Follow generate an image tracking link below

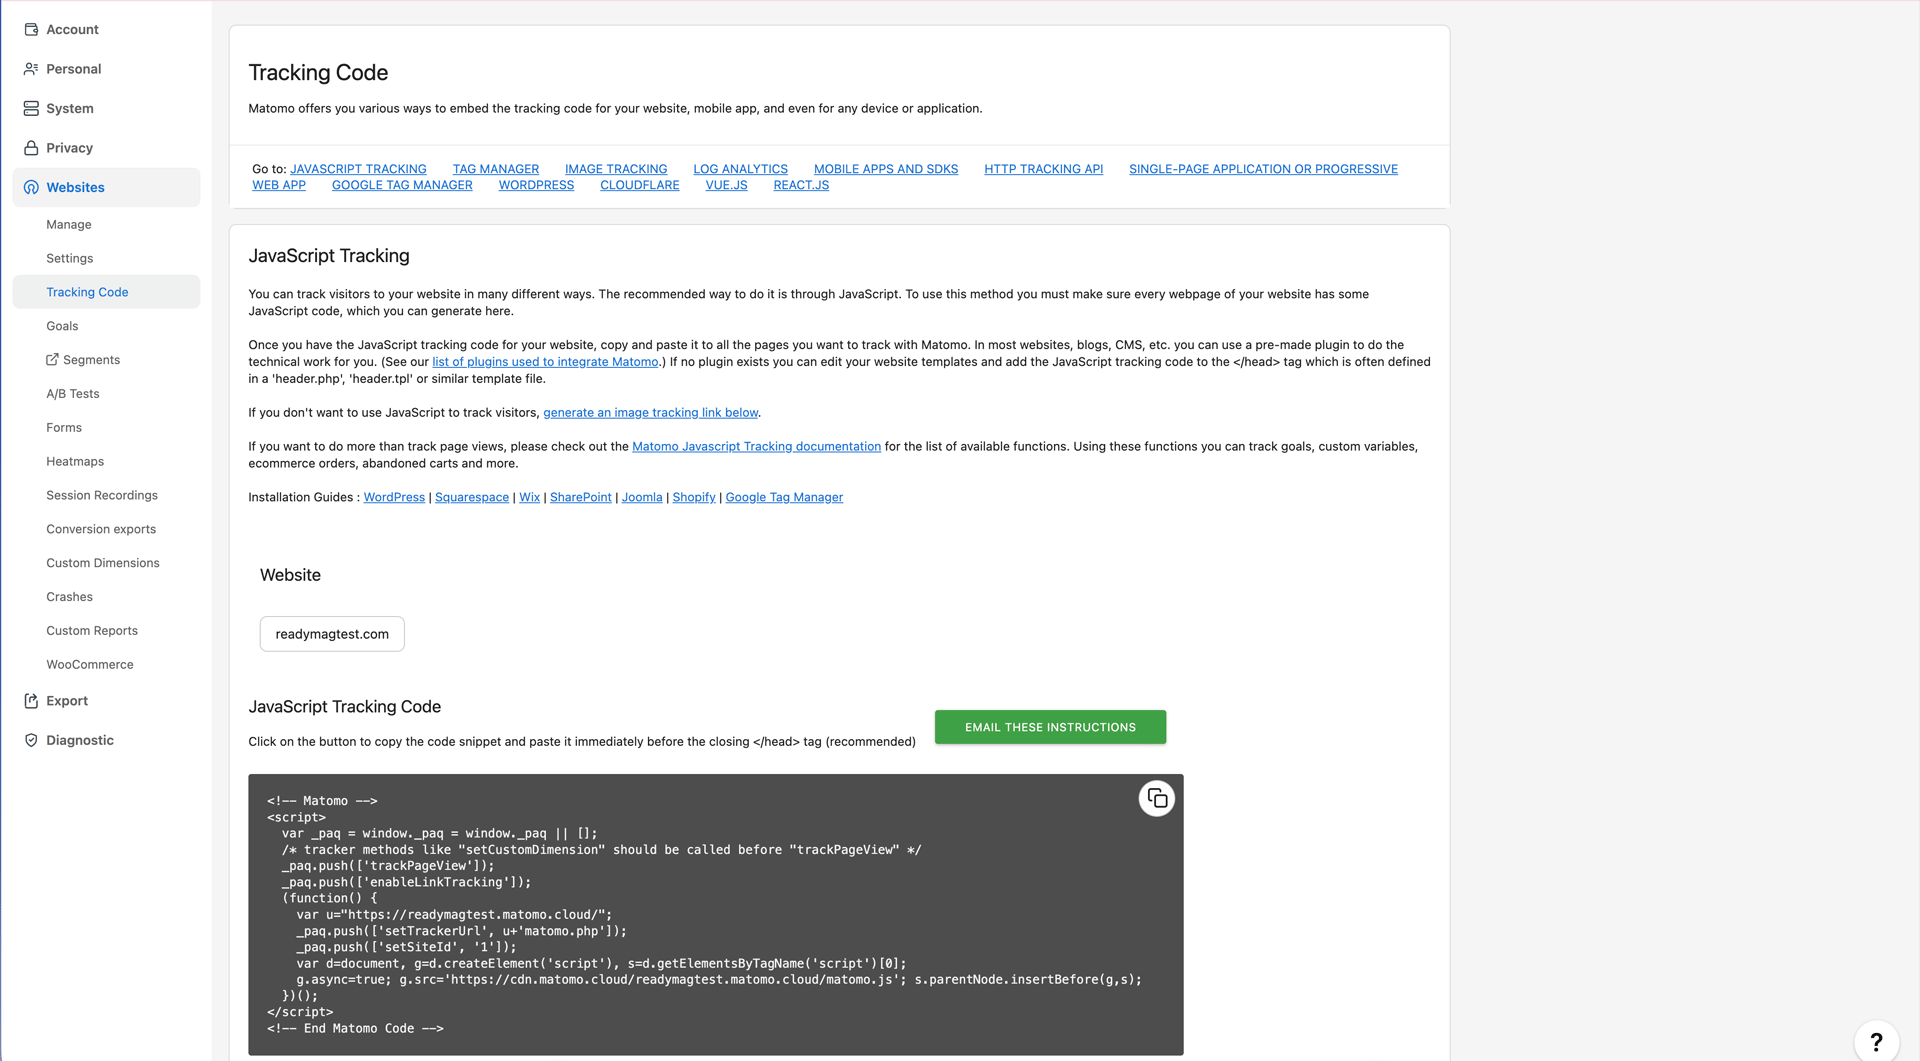(x=651, y=413)
